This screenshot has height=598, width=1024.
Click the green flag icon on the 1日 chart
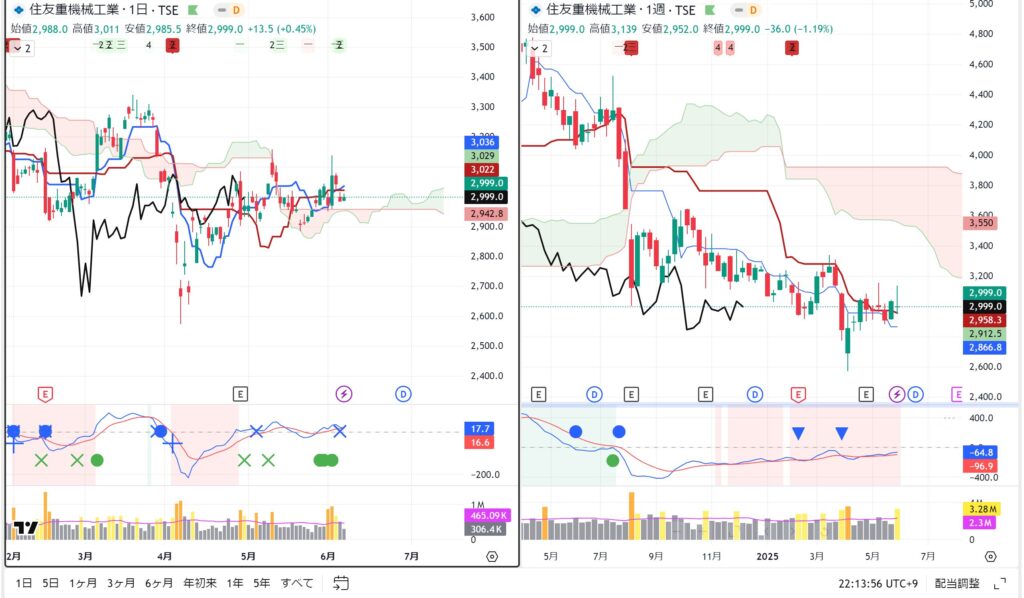pos(193,10)
